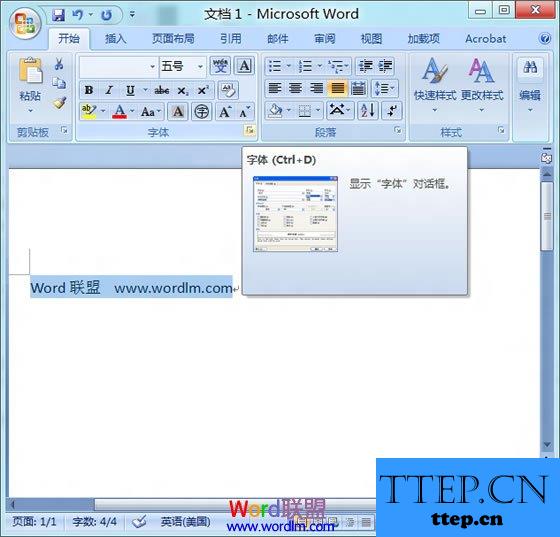Toggle superscript formatting
This screenshot has width=560, height=537.
pyautogui.click(x=203, y=90)
